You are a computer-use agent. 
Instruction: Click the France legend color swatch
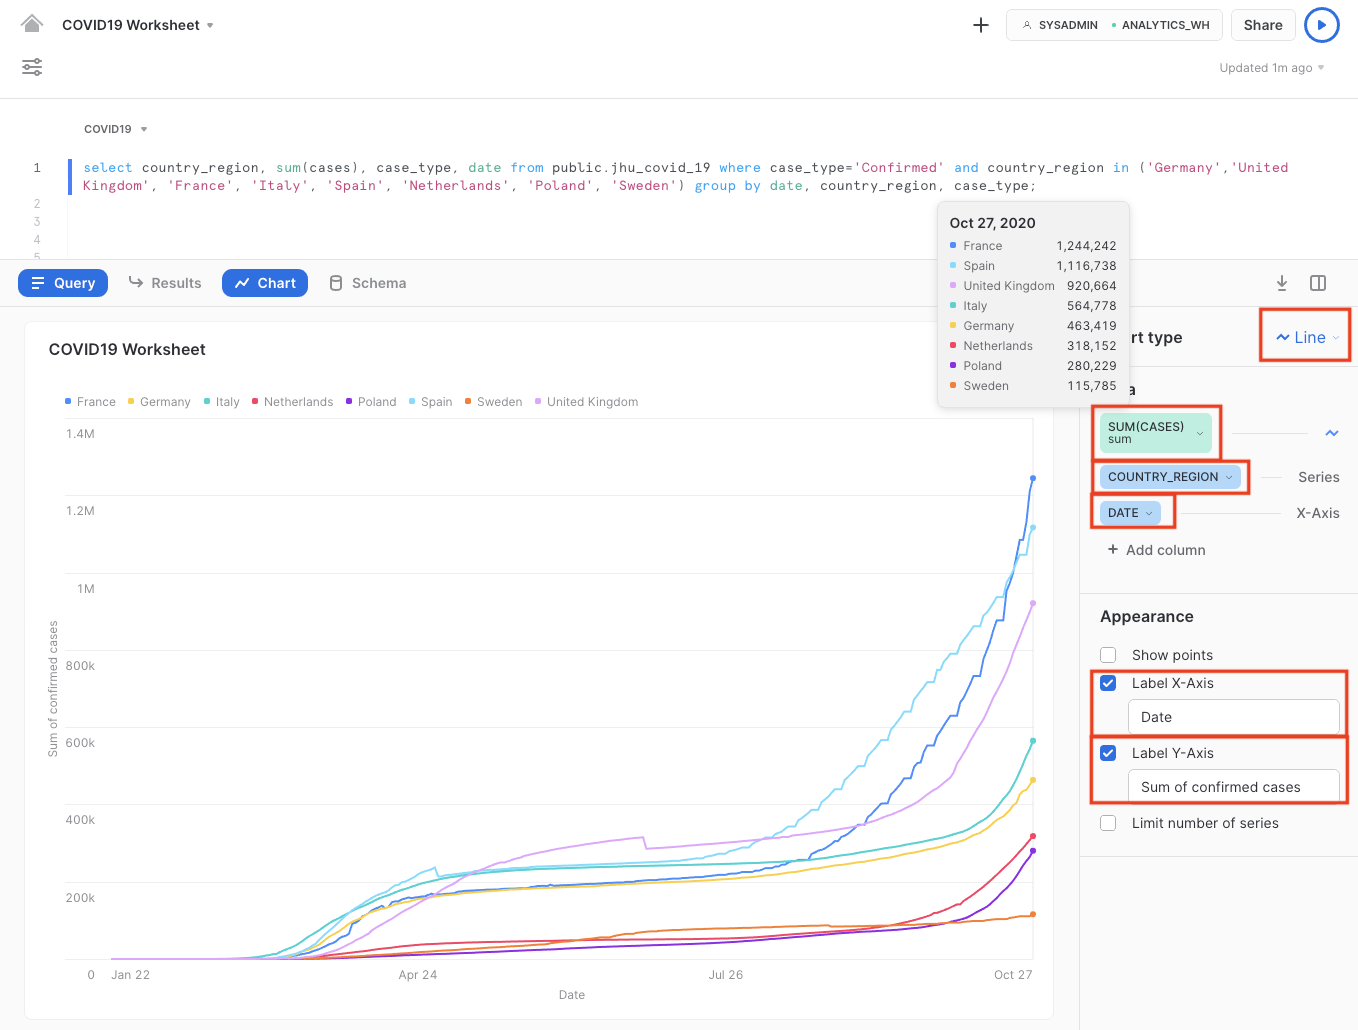(x=68, y=401)
